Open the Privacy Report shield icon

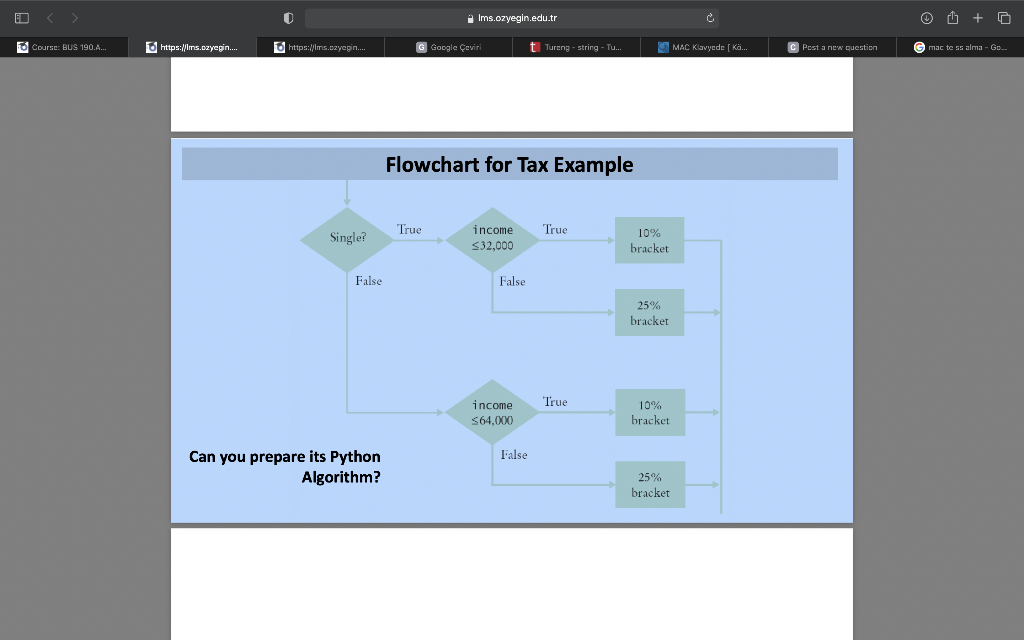287,17
